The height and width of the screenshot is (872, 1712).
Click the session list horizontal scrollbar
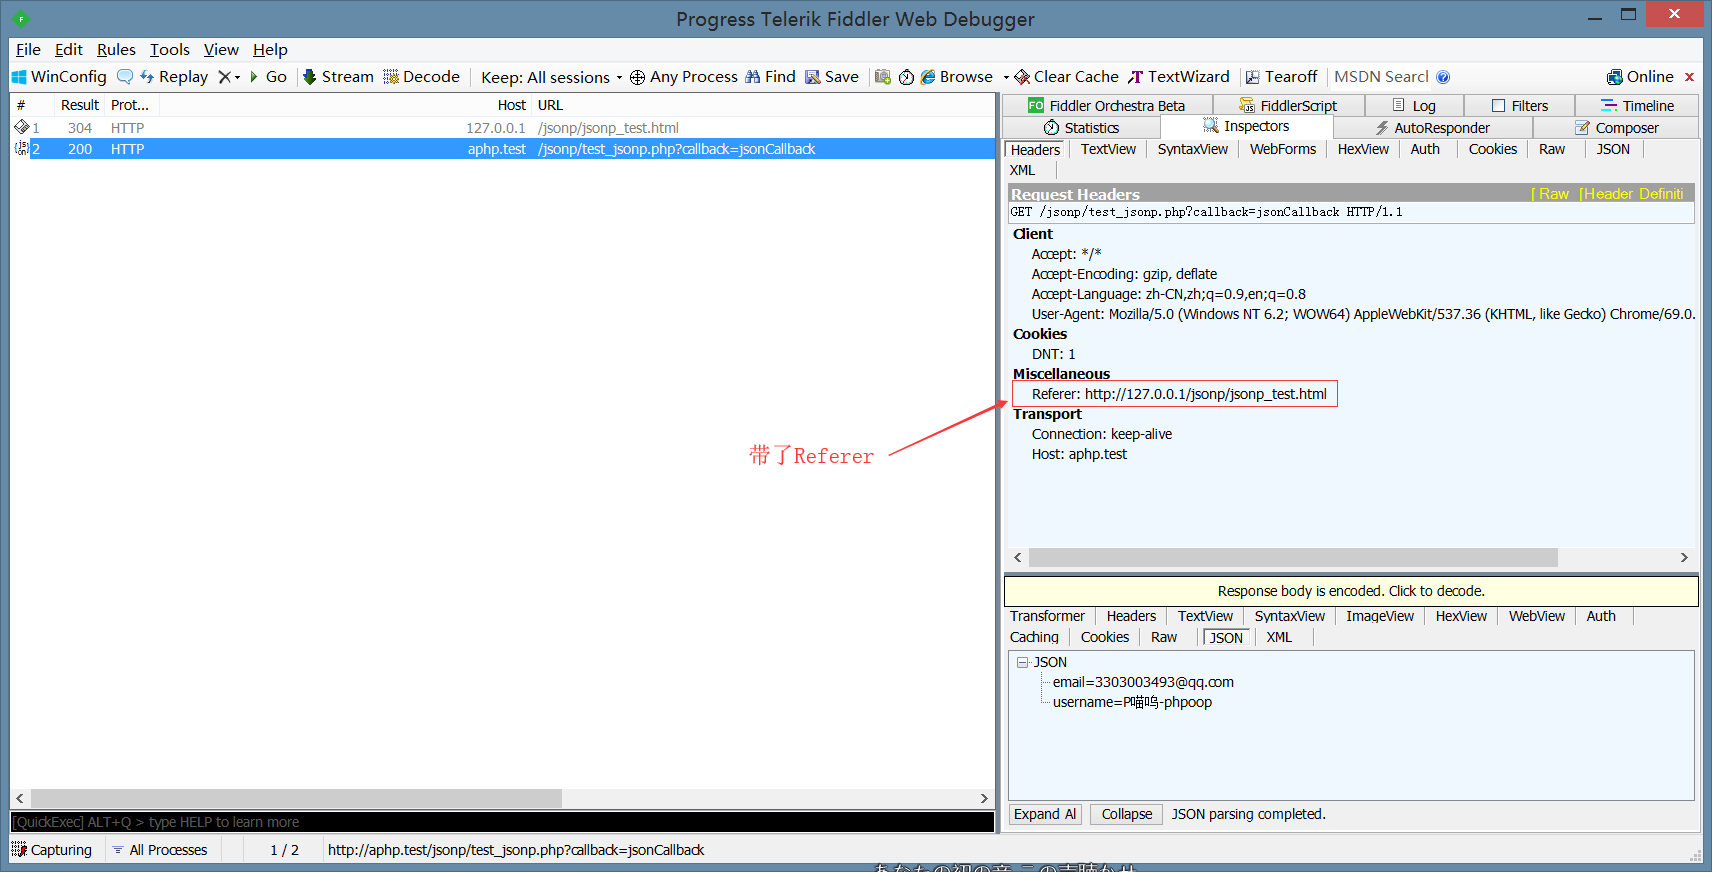pyautogui.click(x=501, y=798)
